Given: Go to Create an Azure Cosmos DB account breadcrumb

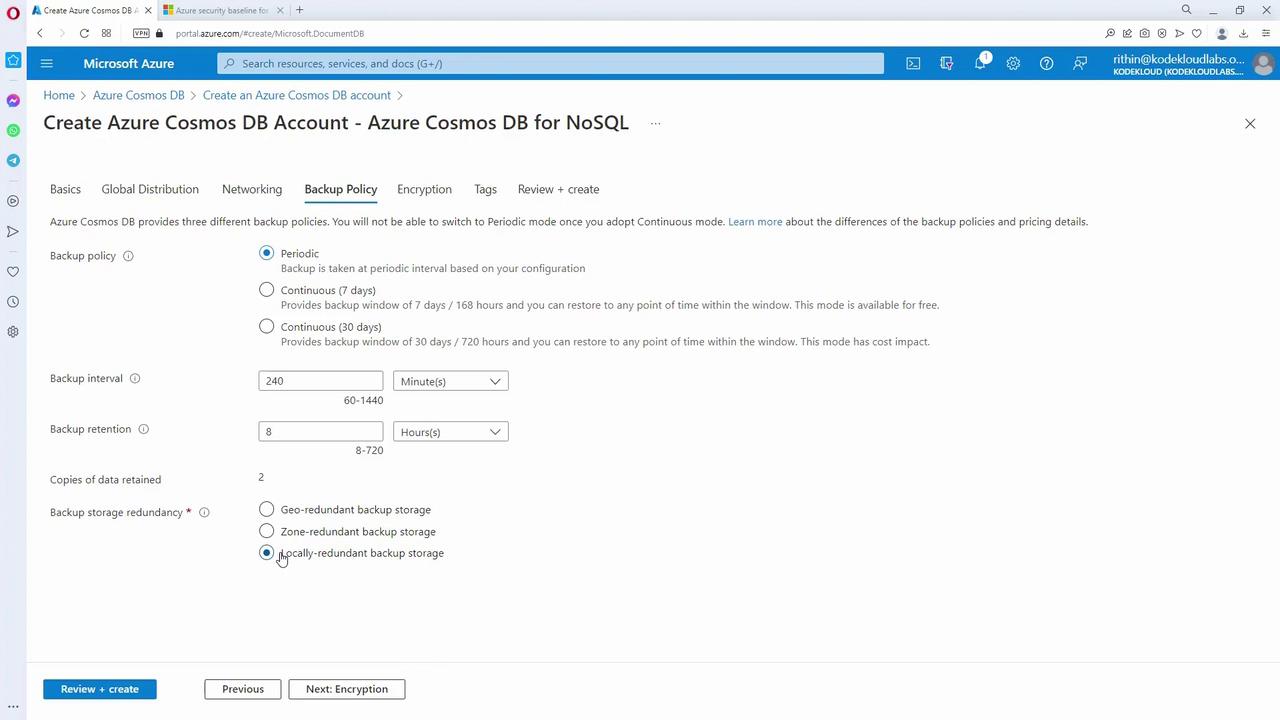Looking at the screenshot, I should pyautogui.click(x=297, y=95).
